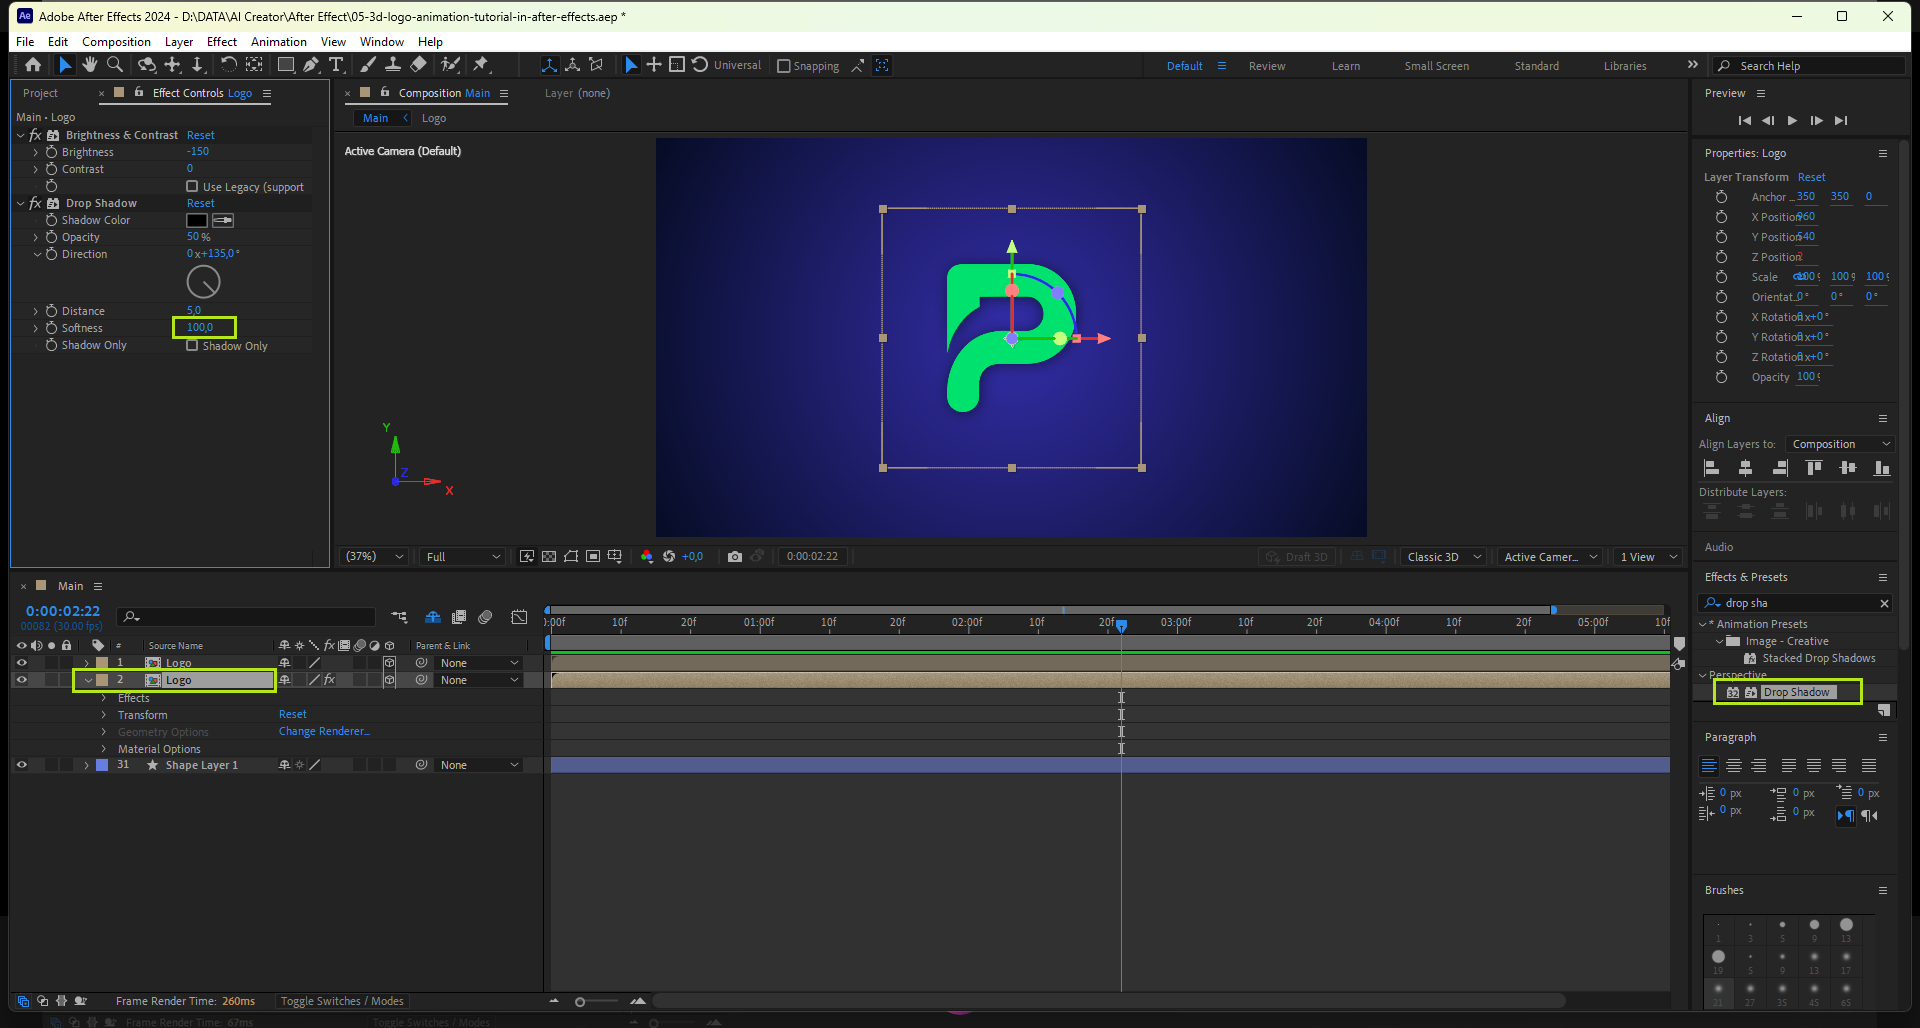Hide Shape Layer 1 with eye icon
The image size is (1920, 1028).
[x=21, y=765]
